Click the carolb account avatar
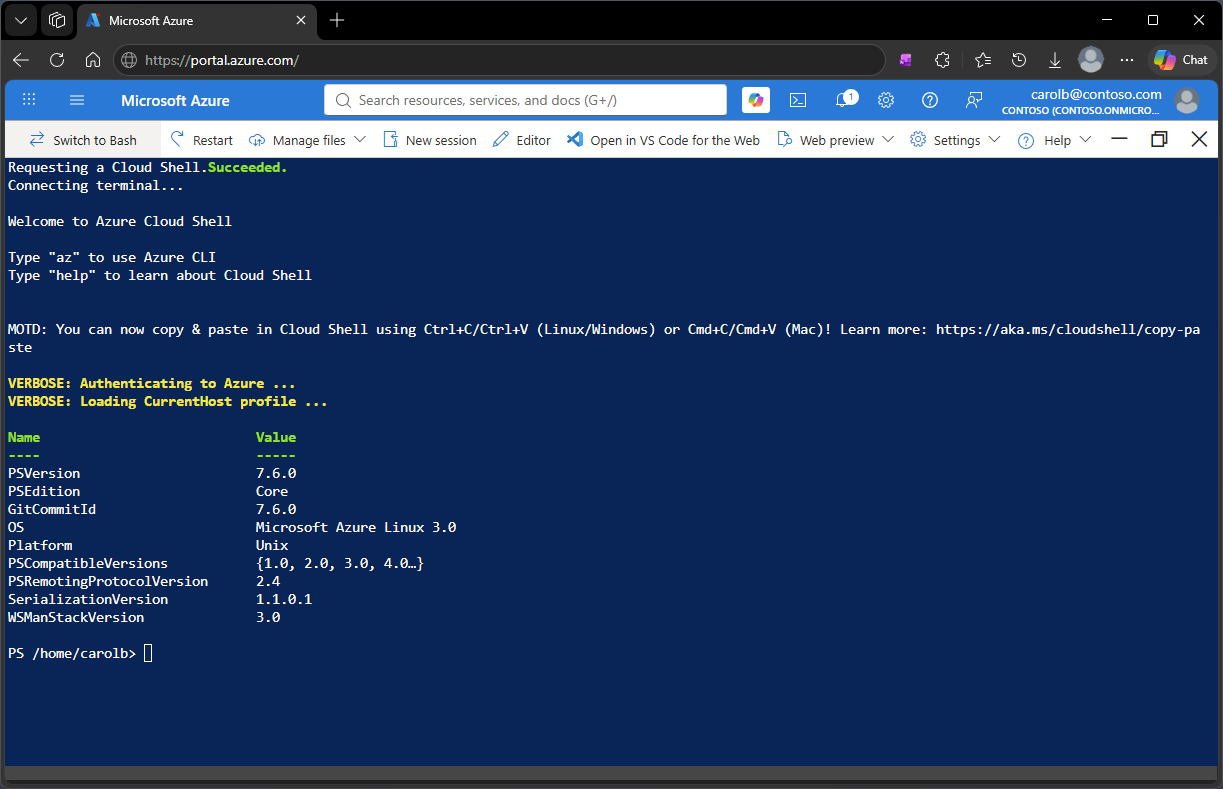This screenshot has width=1223, height=789. (x=1187, y=100)
